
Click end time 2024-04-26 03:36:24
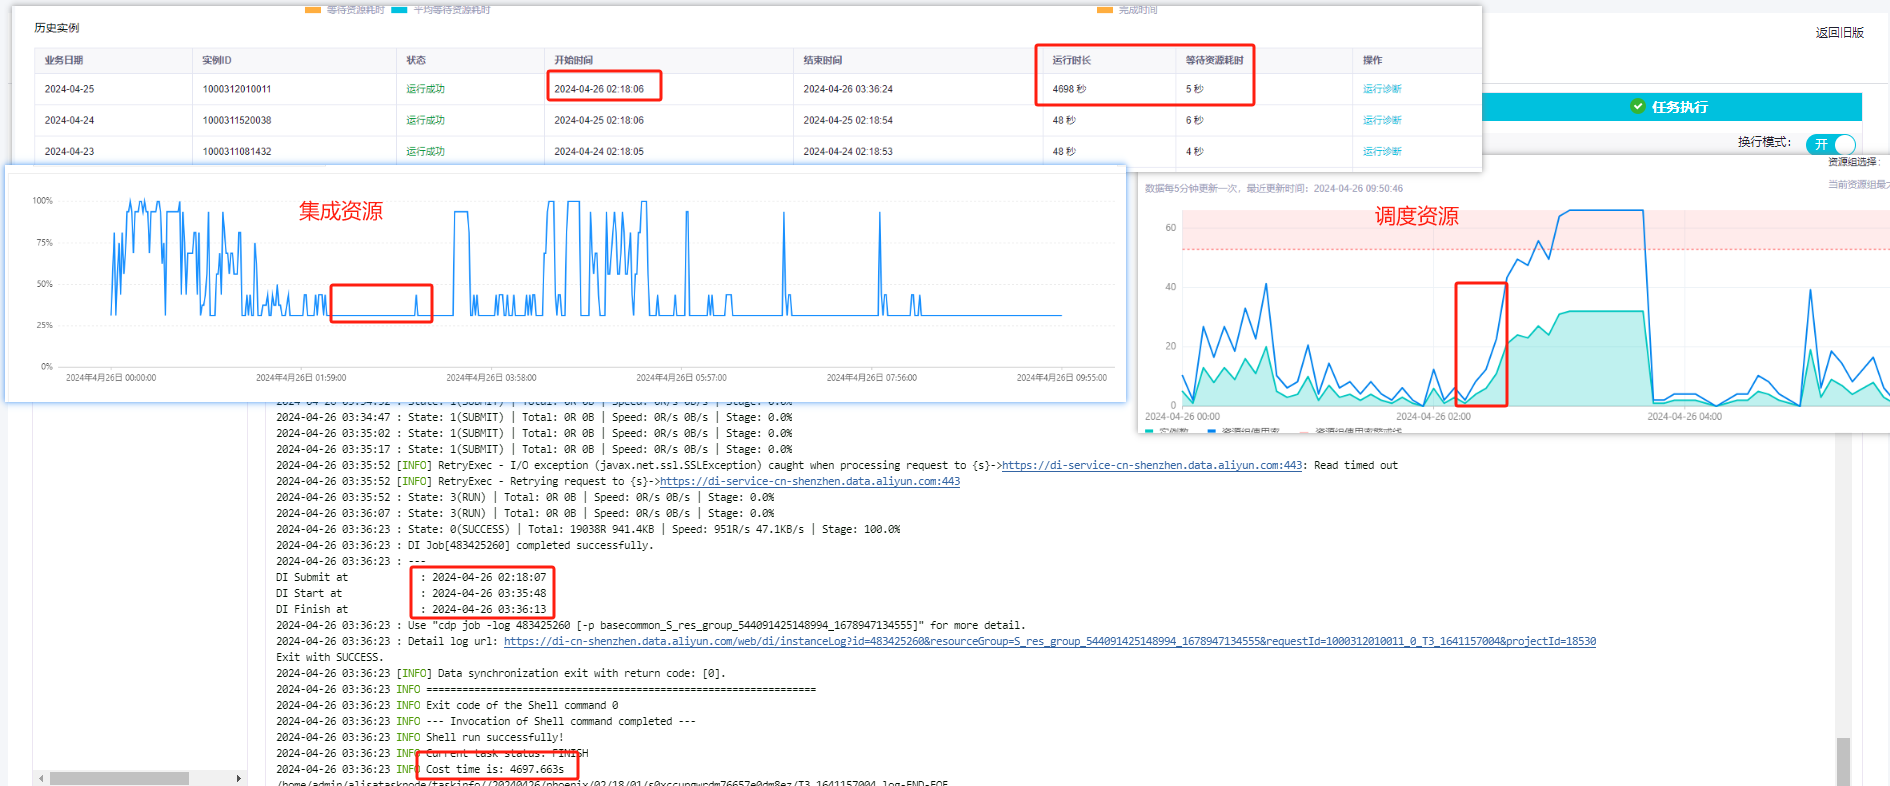[848, 89]
